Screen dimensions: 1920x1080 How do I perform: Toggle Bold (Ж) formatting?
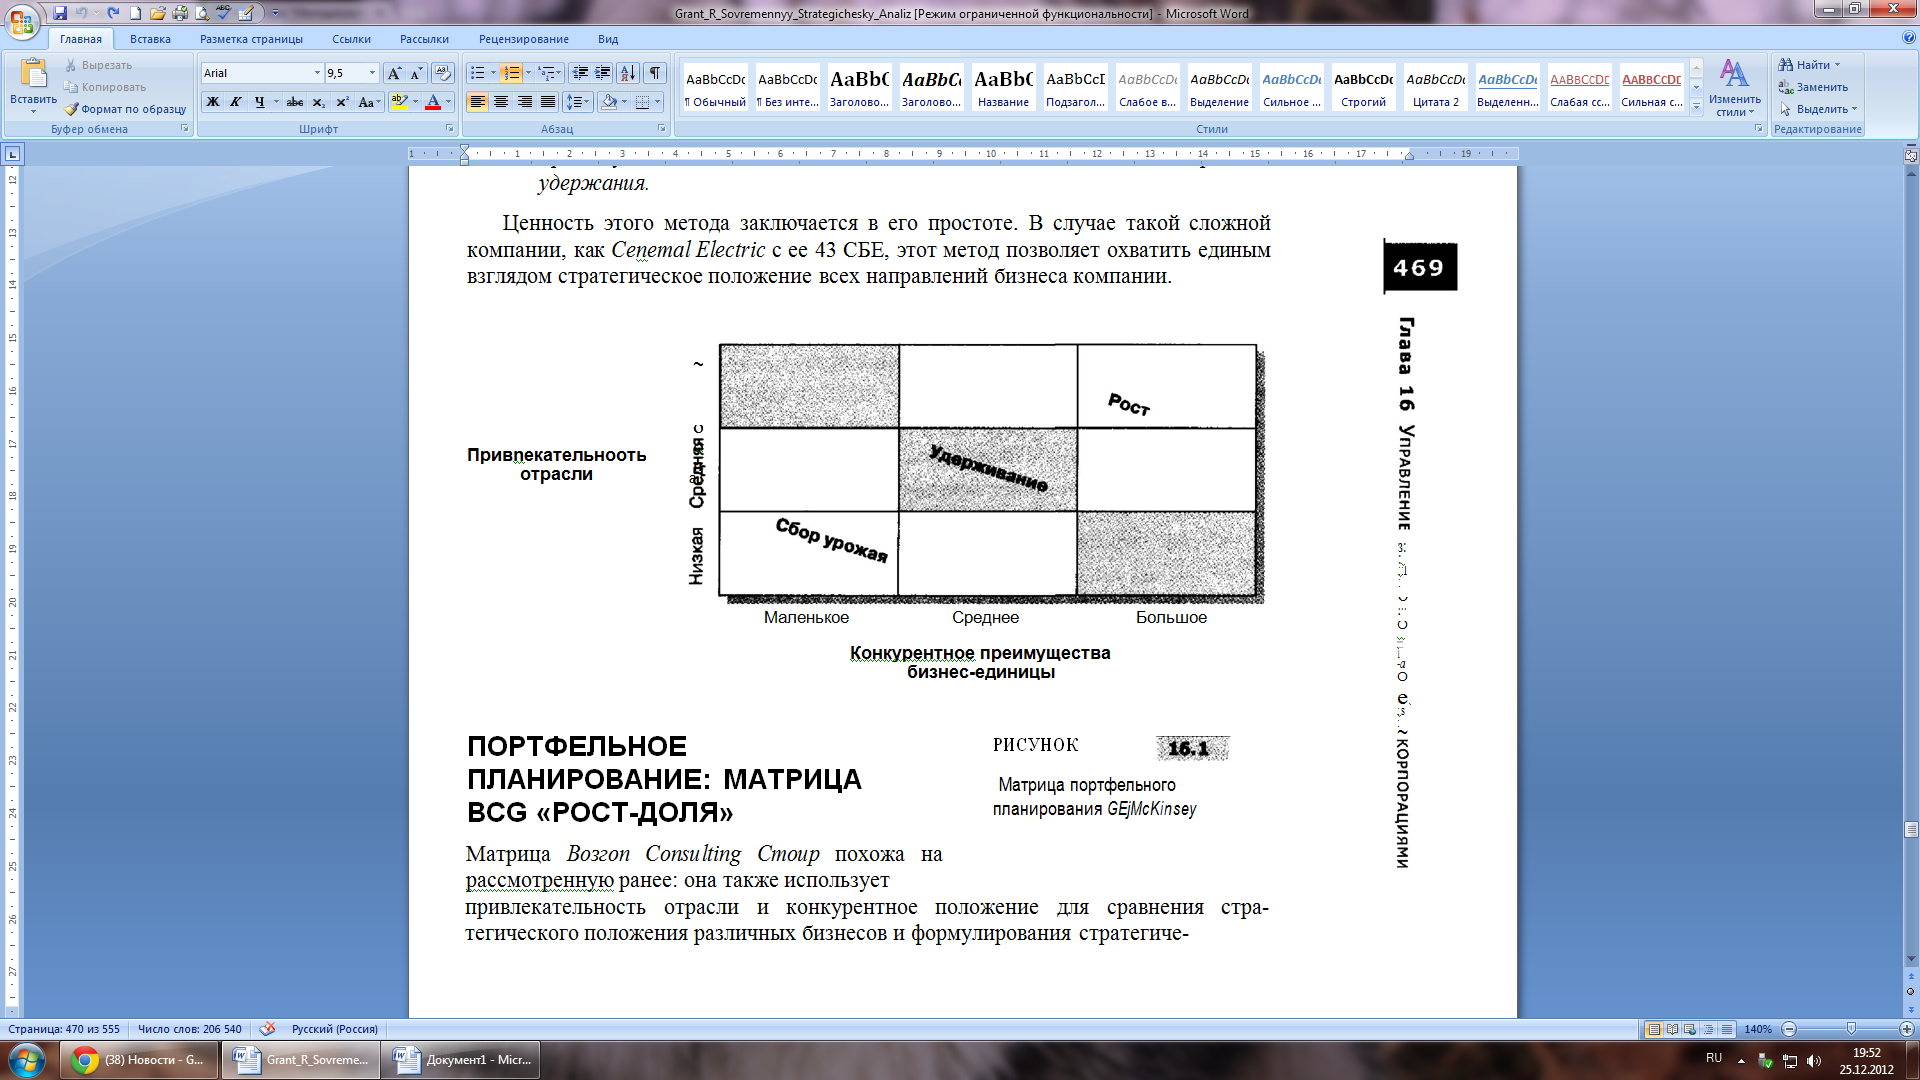point(213,102)
